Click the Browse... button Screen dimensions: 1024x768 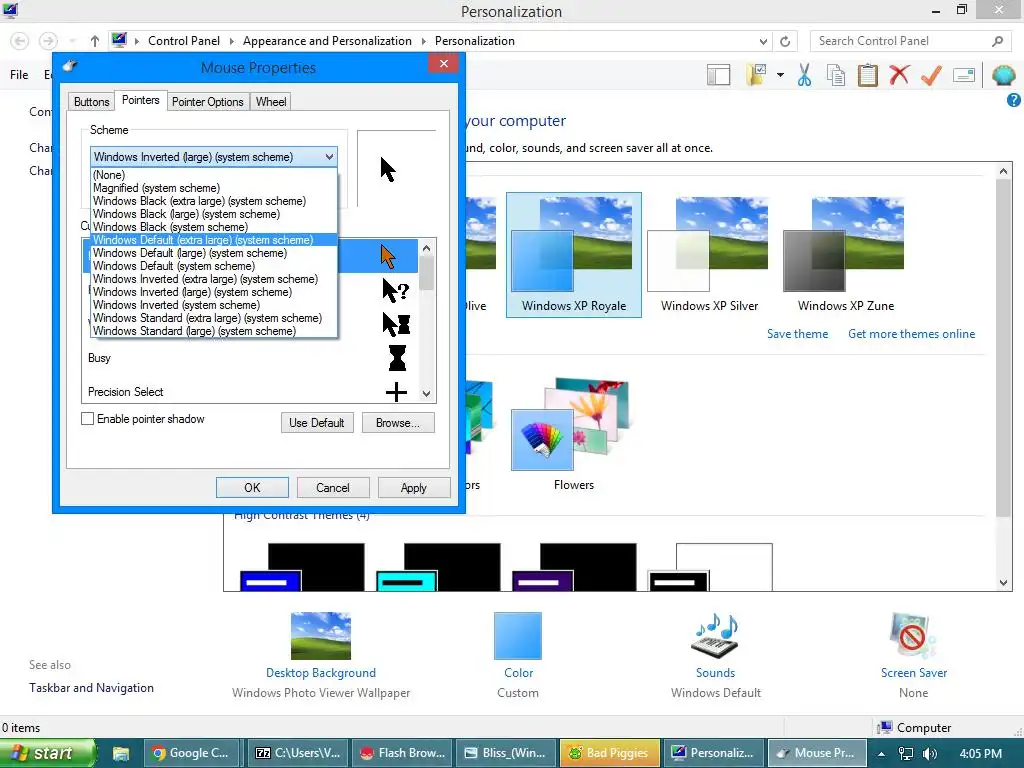(x=398, y=423)
